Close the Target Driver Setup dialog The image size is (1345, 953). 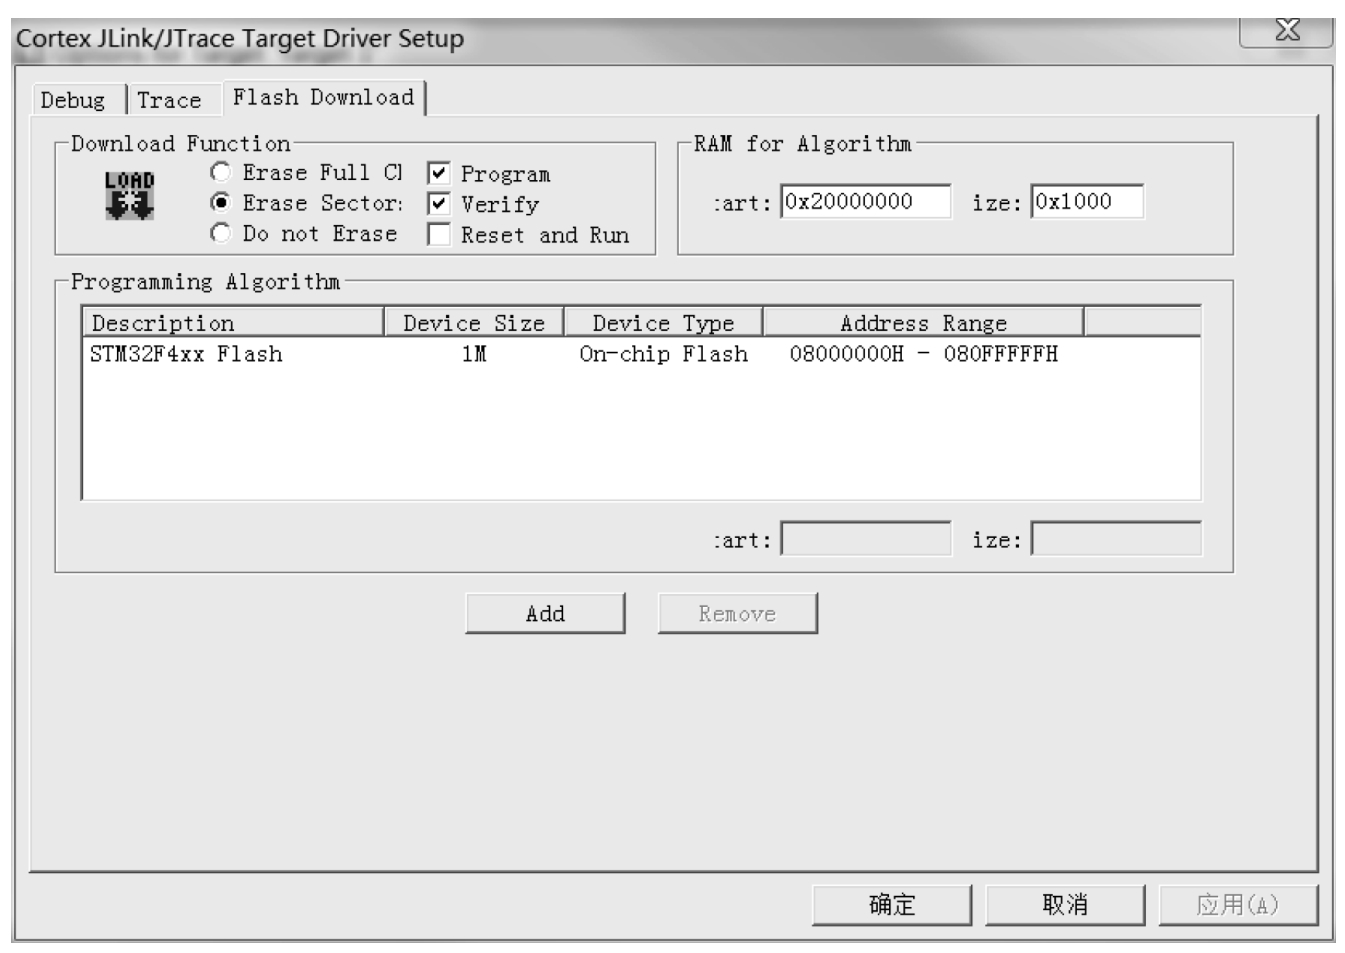tap(1287, 30)
